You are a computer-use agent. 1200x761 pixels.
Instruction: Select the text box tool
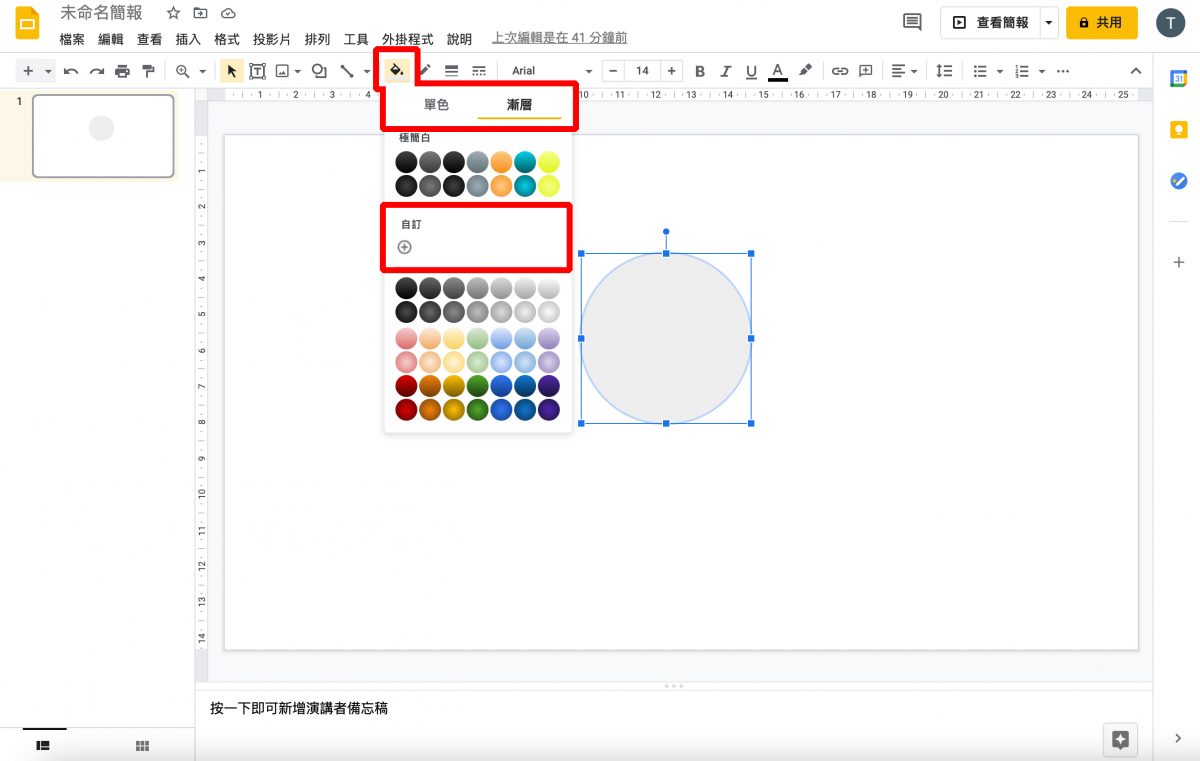click(x=257, y=71)
